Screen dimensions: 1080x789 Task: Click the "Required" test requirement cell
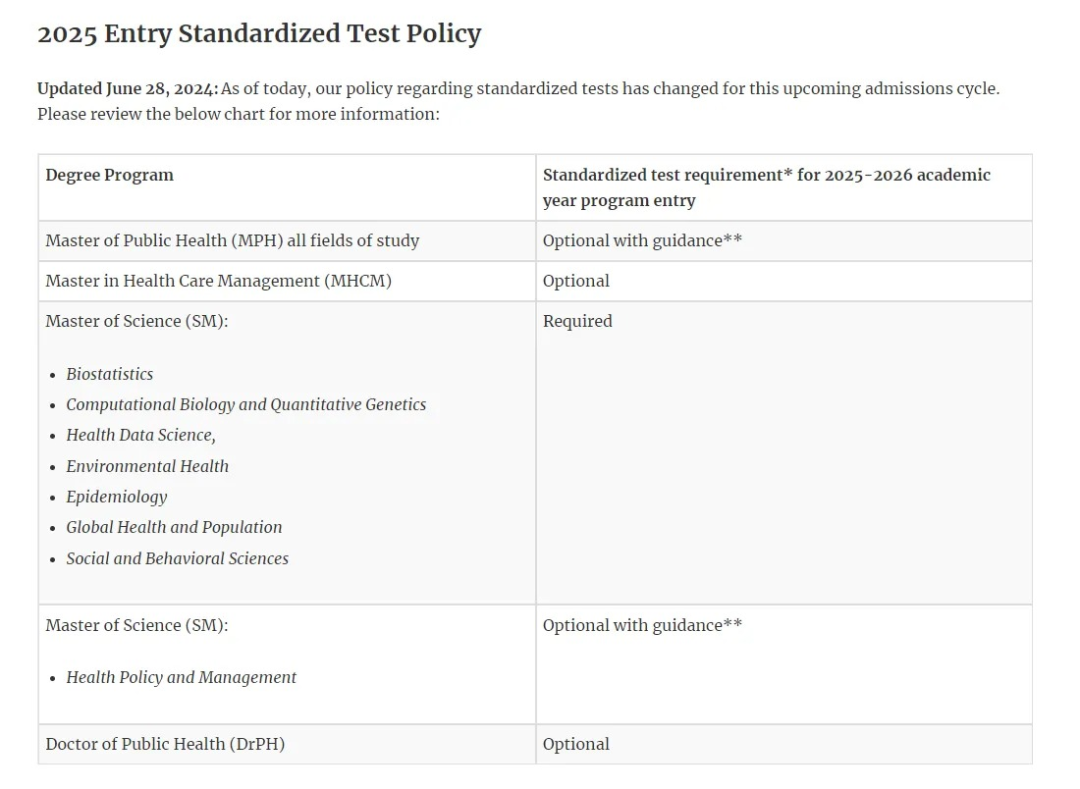coord(577,321)
